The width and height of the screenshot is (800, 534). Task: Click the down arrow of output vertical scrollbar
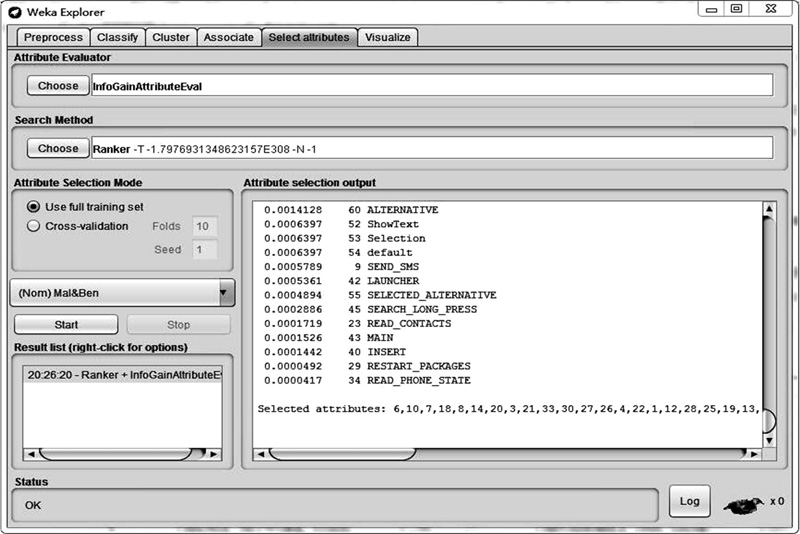pos(769,438)
